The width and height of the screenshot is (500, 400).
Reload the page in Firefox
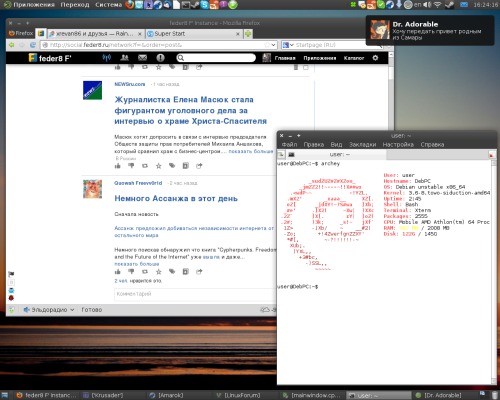click(33, 45)
